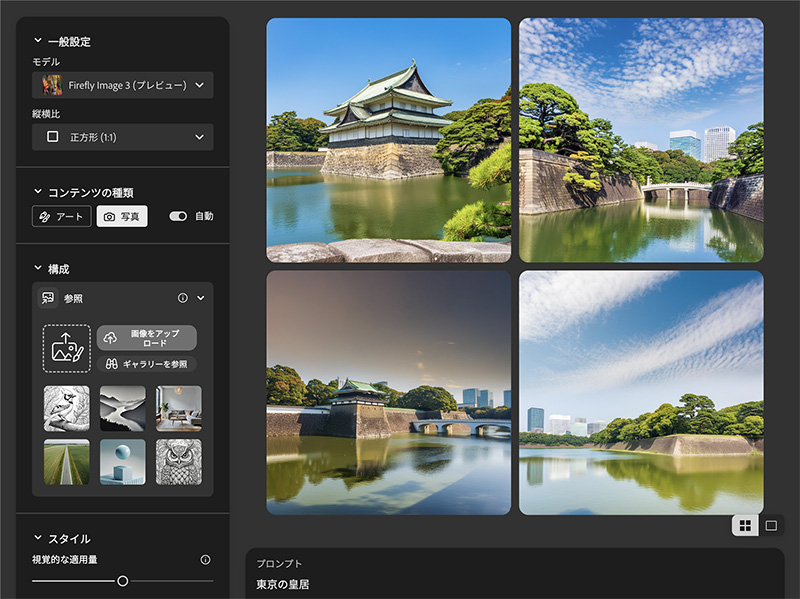800x599 pixels.
Task: Collapse the スタイル section
Action: (x=38, y=539)
